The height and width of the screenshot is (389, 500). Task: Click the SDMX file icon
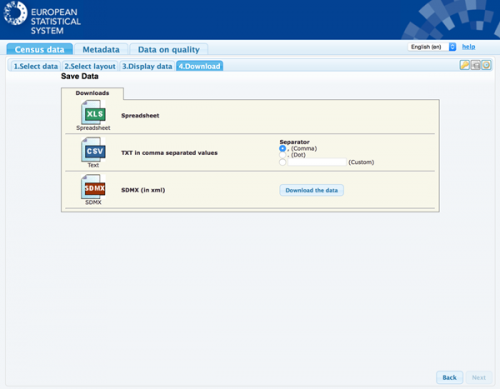[x=93, y=187]
